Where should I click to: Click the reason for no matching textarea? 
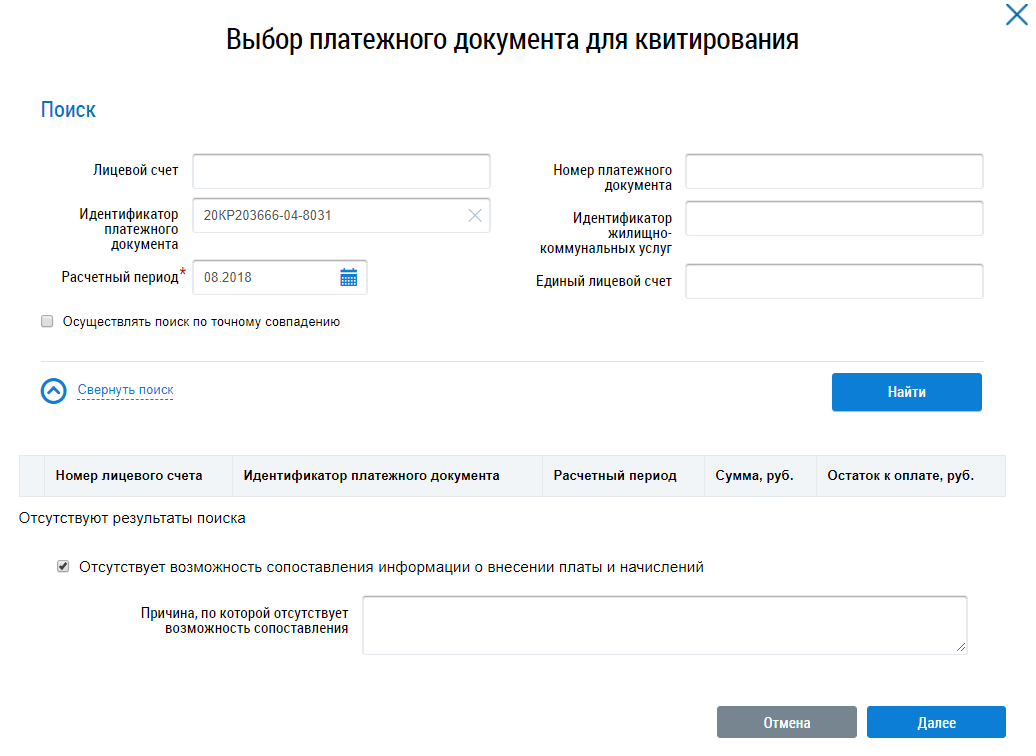click(x=664, y=625)
